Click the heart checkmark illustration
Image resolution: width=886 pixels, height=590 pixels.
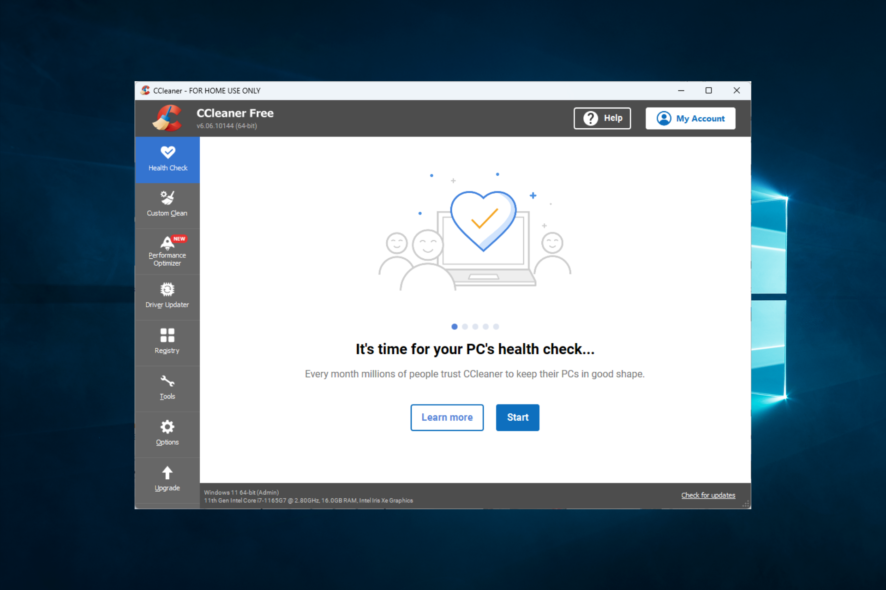(483, 220)
